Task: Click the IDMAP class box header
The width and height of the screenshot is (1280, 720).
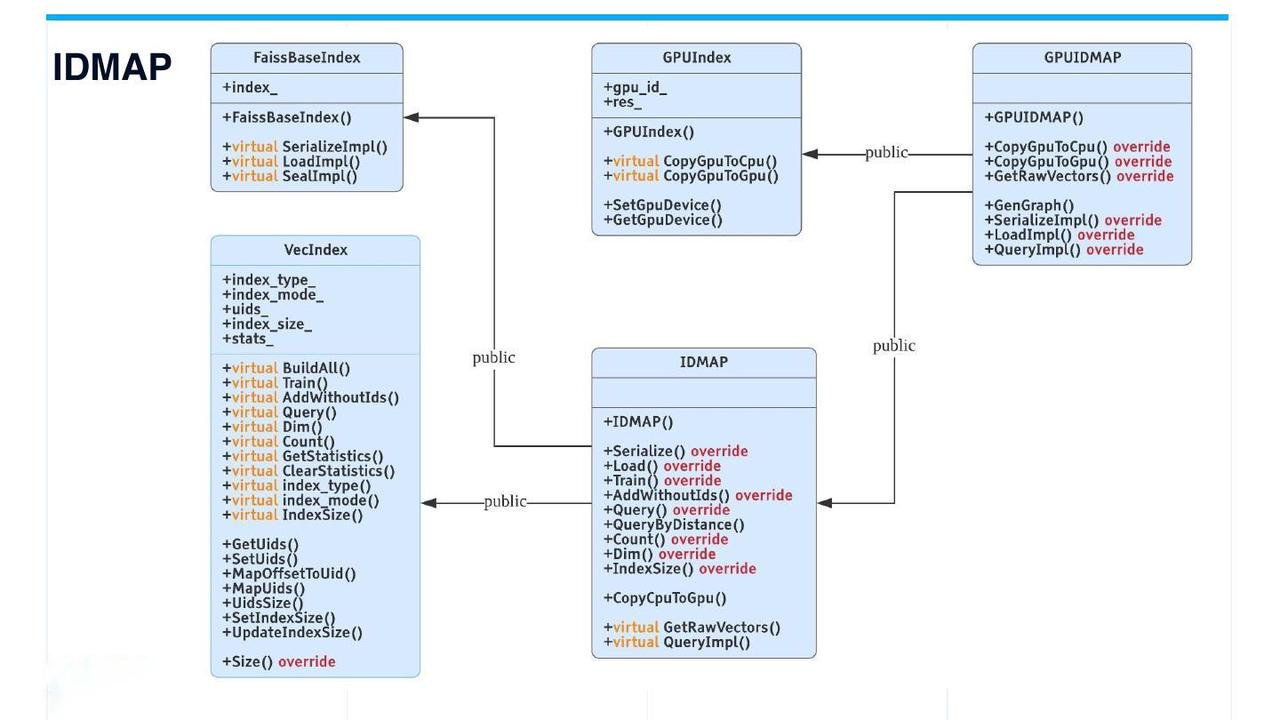Action: [703, 363]
